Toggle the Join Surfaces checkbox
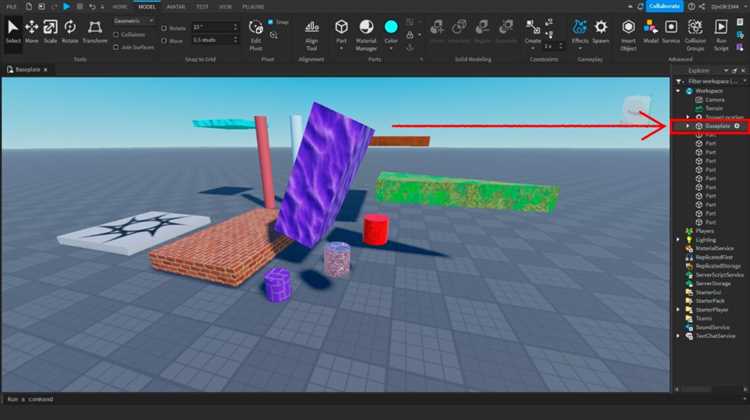750x420 pixels. [116, 47]
